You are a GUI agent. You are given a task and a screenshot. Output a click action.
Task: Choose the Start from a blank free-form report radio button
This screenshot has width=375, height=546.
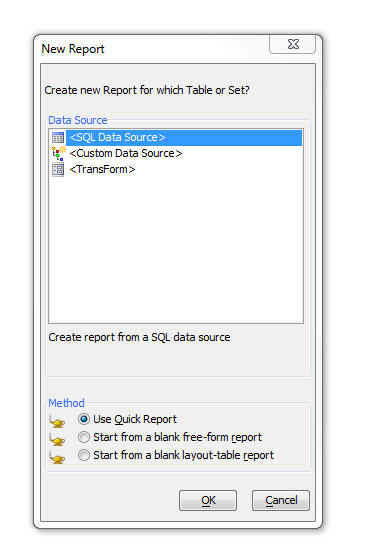[84, 437]
